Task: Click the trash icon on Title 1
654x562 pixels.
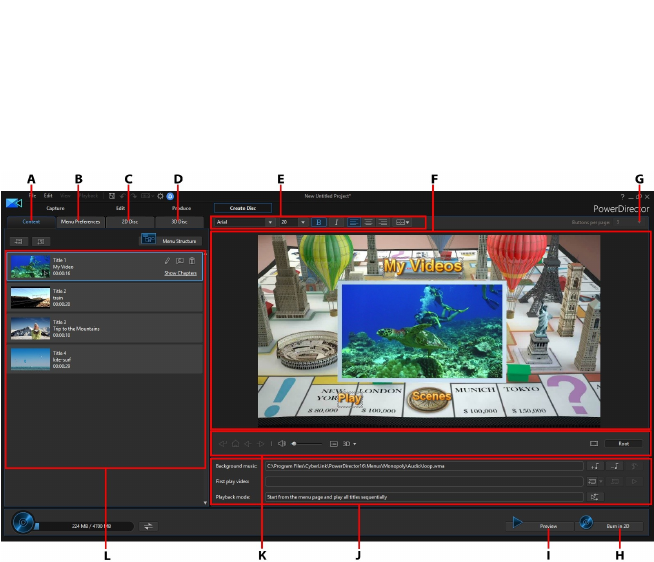Action: pyautogui.click(x=192, y=261)
